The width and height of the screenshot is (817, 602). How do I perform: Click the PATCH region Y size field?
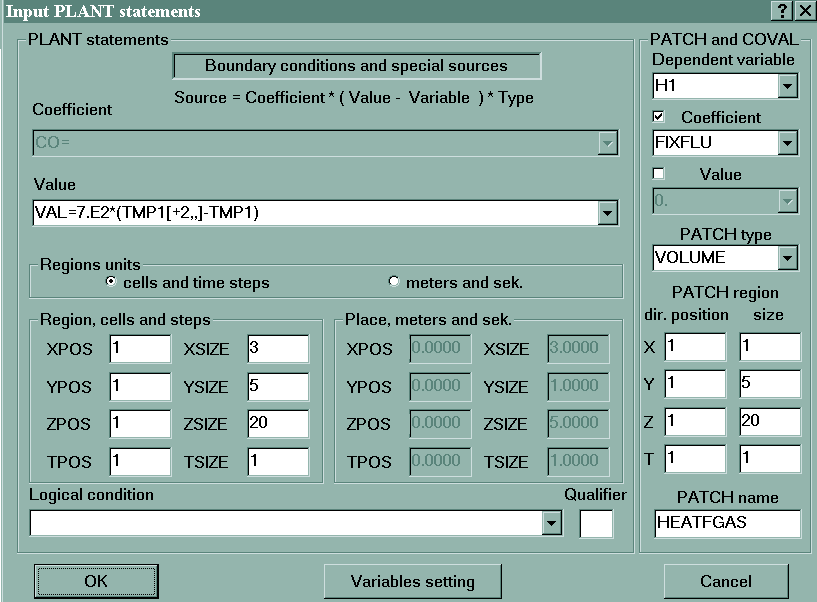pyautogui.click(x=769, y=384)
